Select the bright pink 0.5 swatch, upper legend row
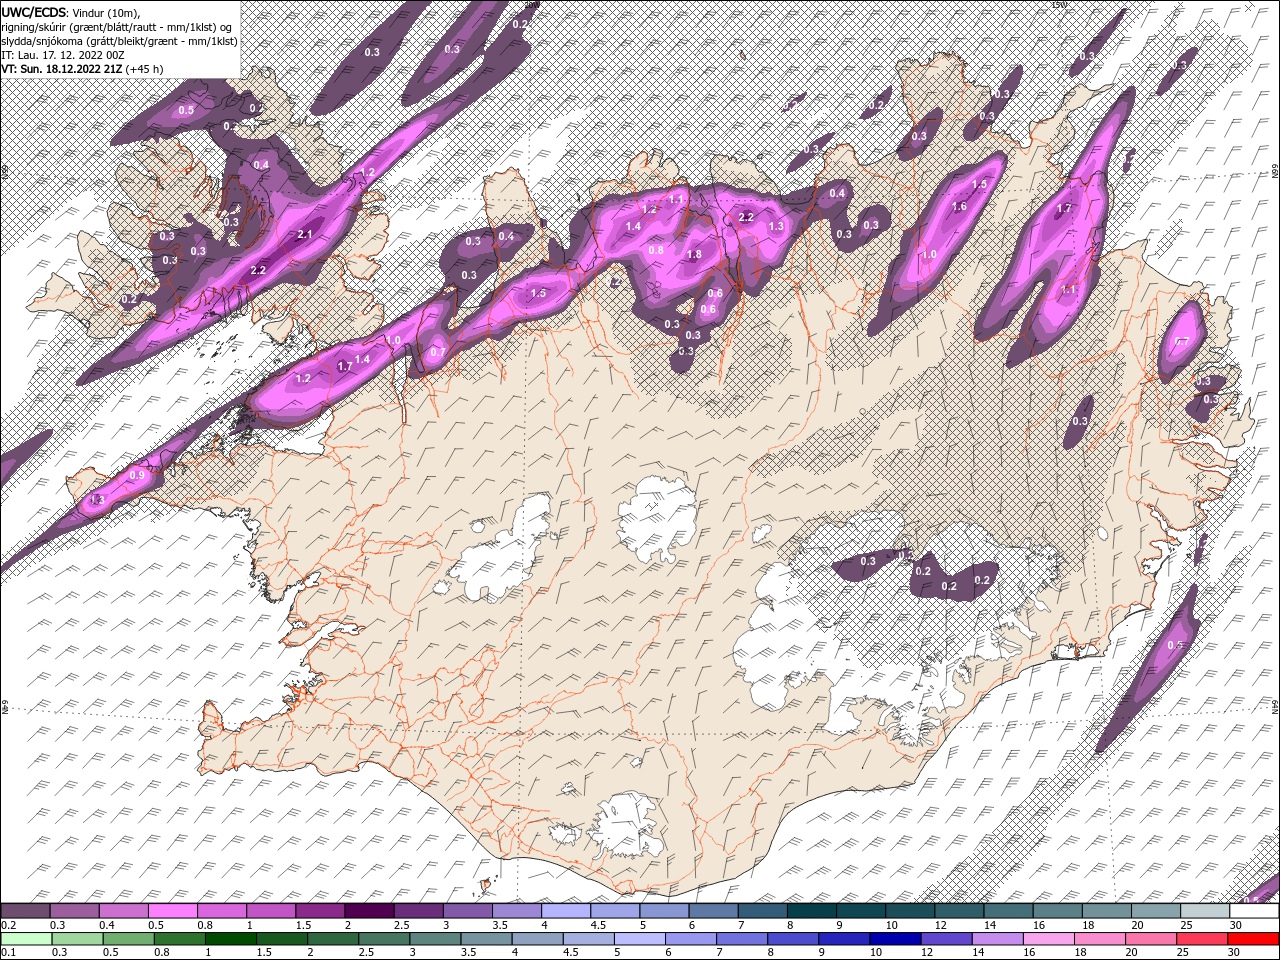Screen dimensions: 1280x960 coord(172,911)
